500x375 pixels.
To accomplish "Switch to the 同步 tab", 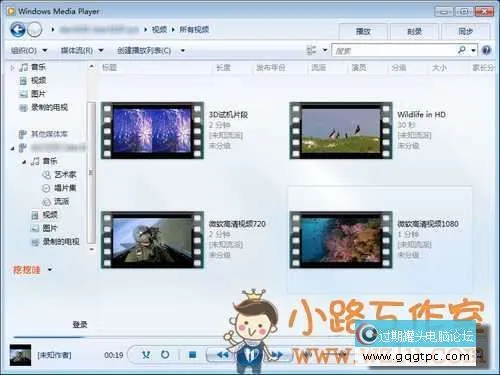I will (x=466, y=32).
